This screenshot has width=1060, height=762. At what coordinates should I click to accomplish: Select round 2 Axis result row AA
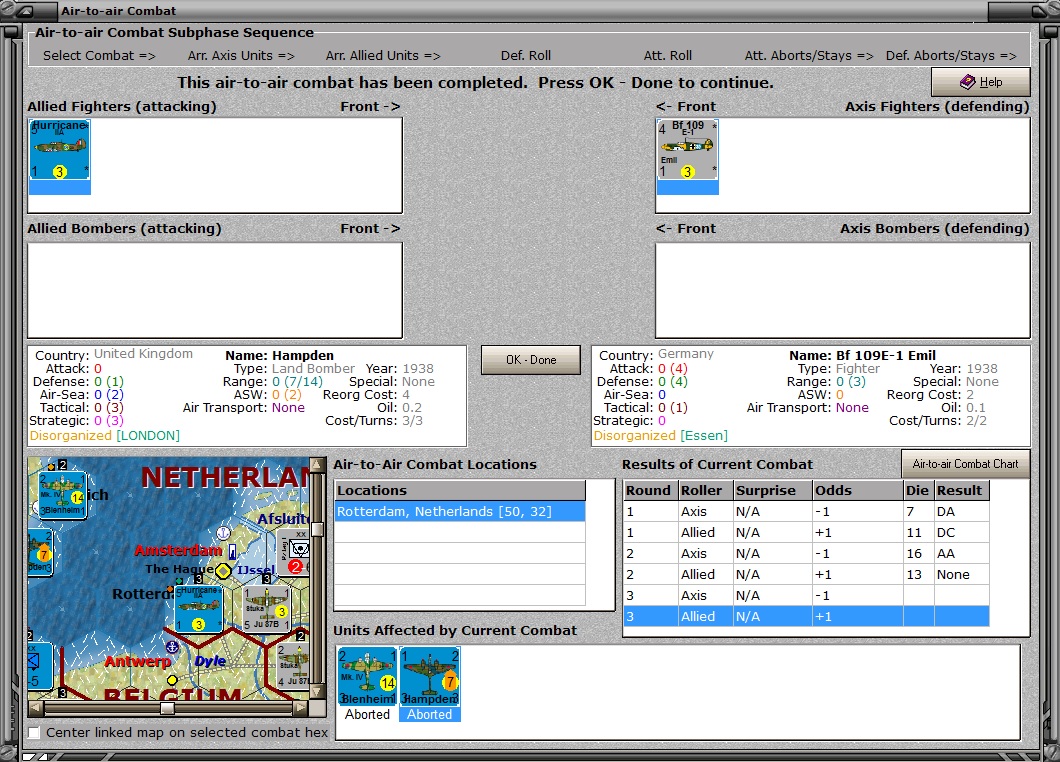coord(806,554)
